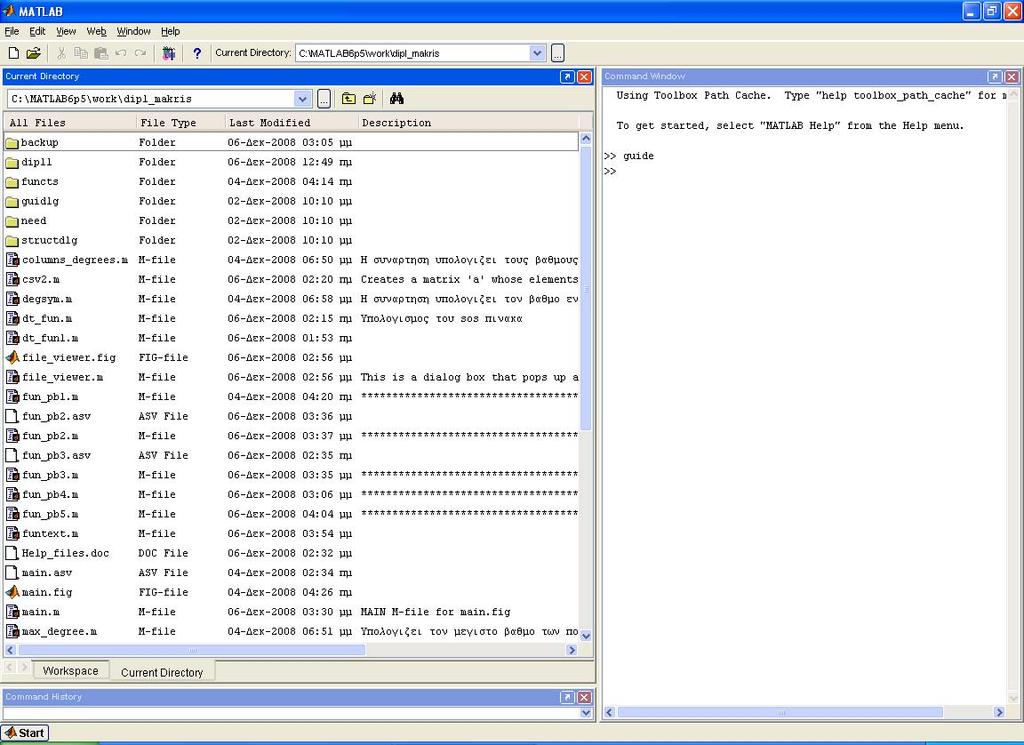
Task: Open the Window menu
Action: (133, 31)
